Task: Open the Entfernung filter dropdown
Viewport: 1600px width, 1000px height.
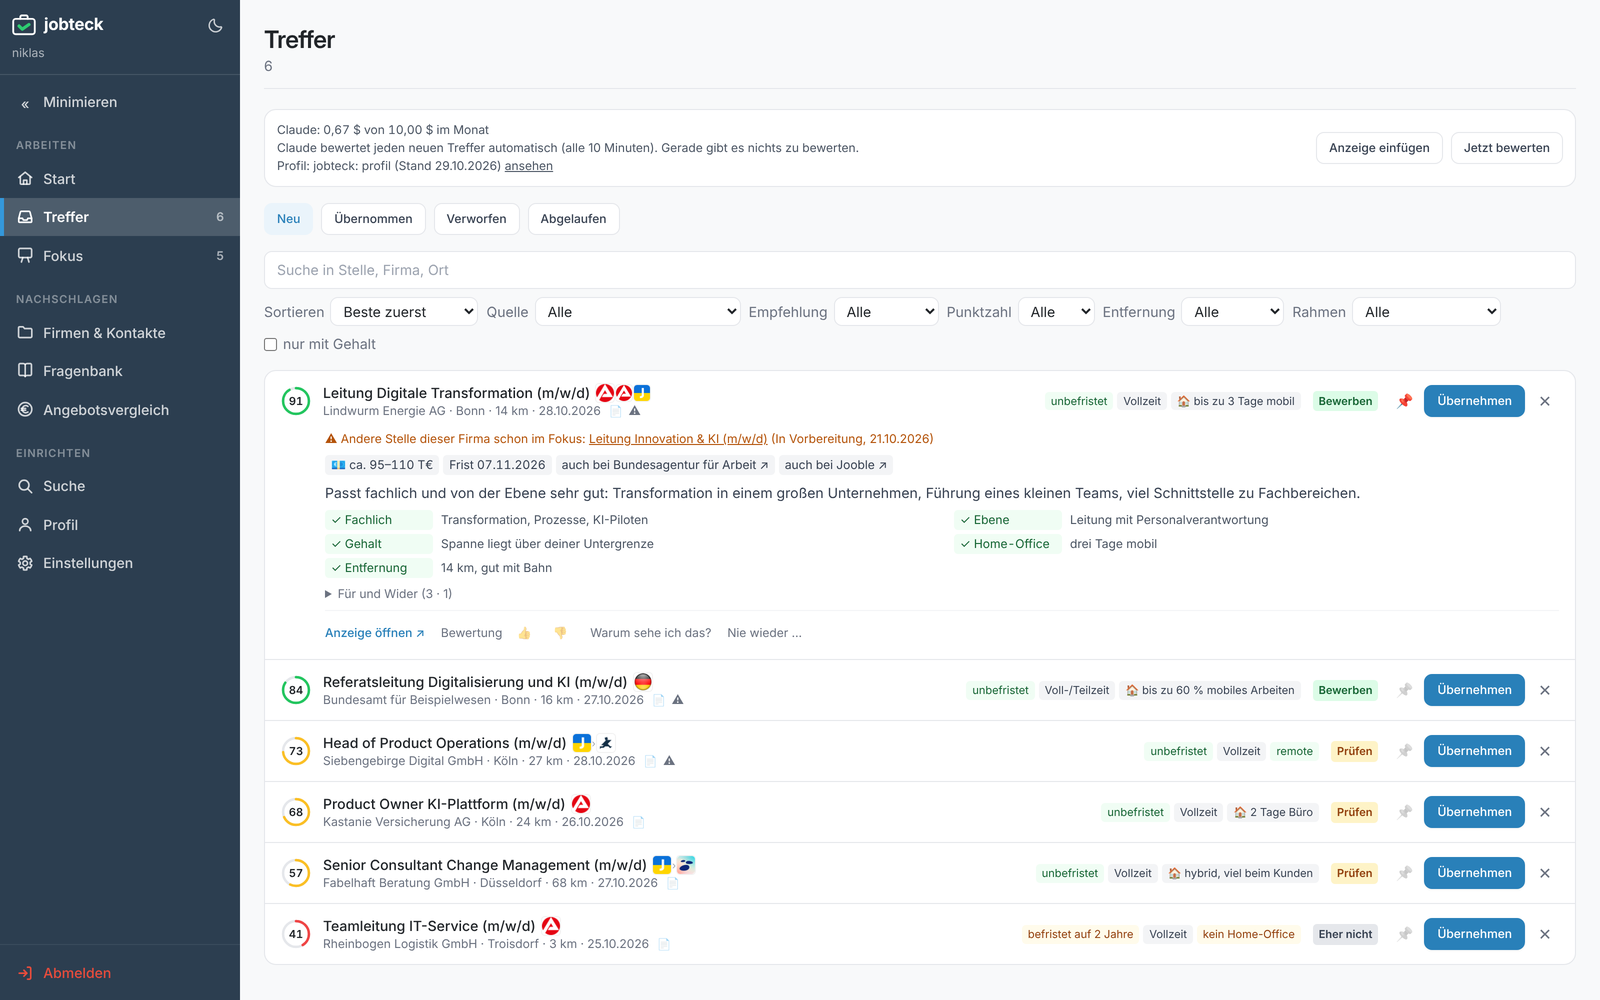Action: [1232, 312]
